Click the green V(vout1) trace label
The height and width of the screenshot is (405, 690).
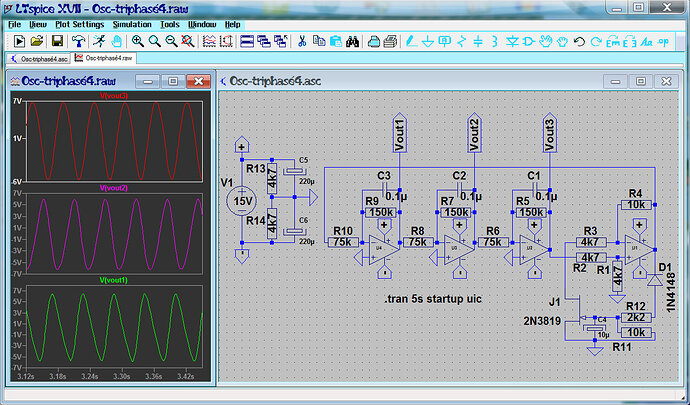click(115, 280)
